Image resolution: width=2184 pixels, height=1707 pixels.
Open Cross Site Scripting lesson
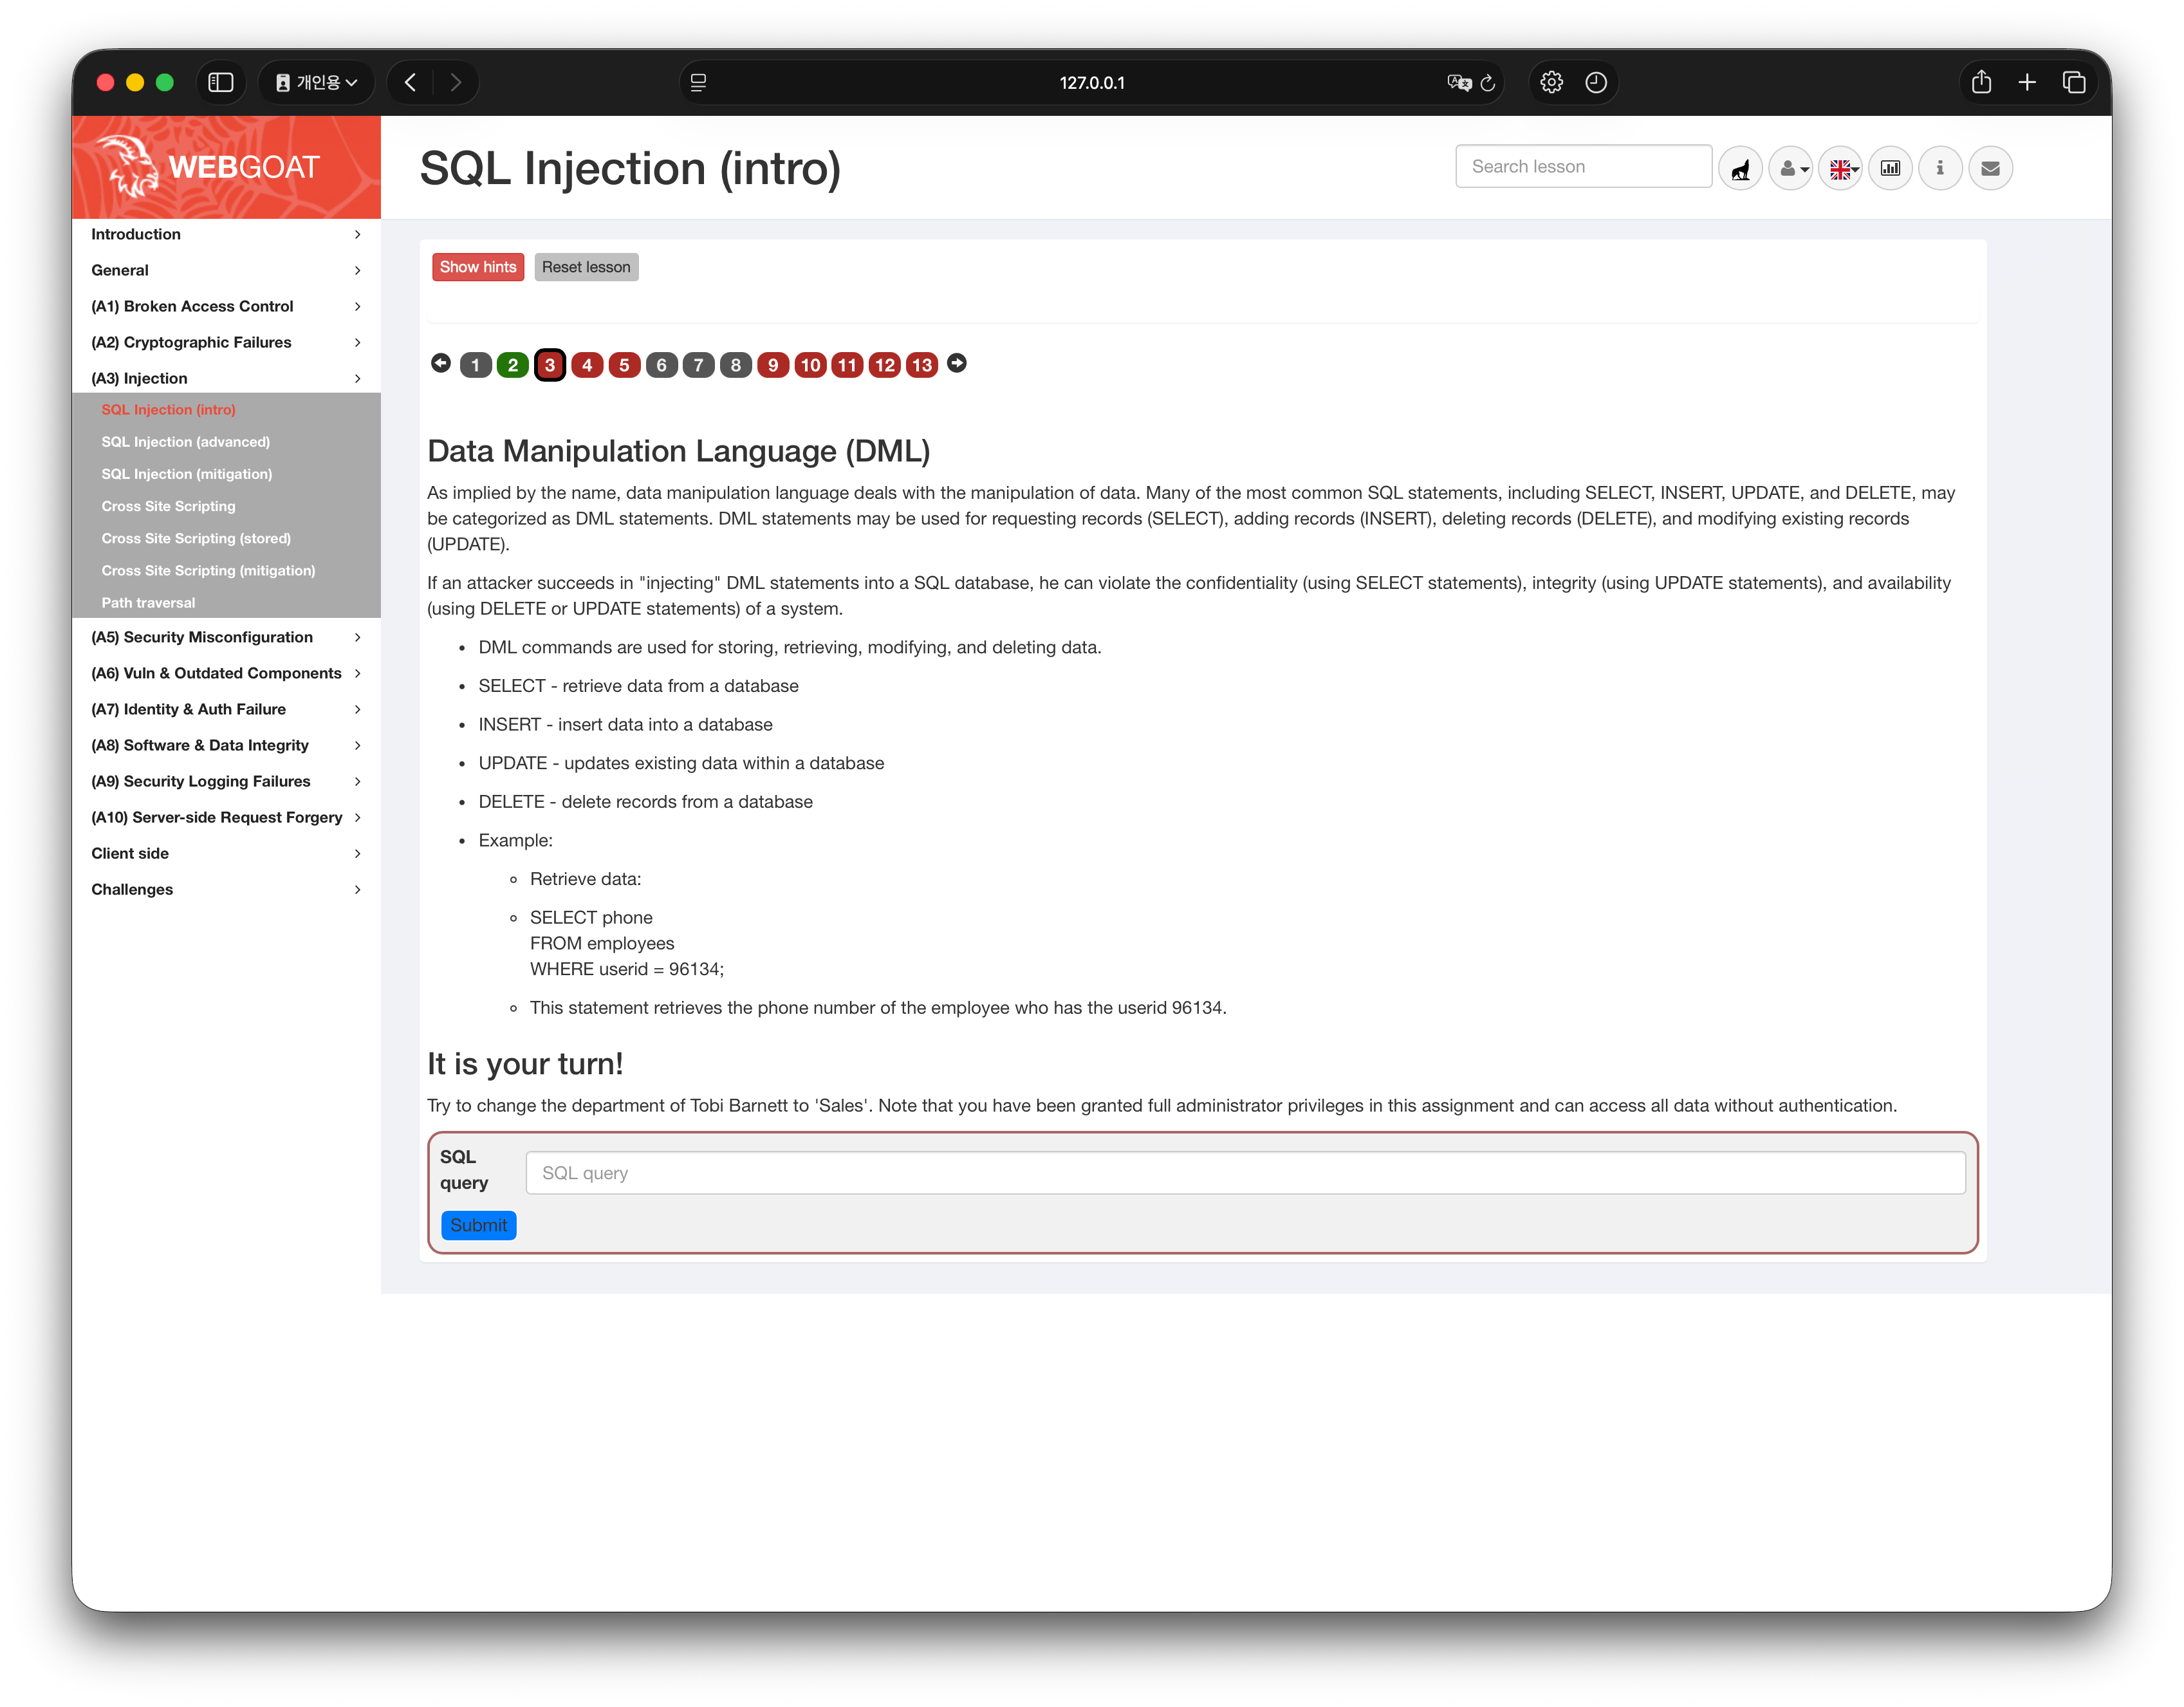(169, 506)
